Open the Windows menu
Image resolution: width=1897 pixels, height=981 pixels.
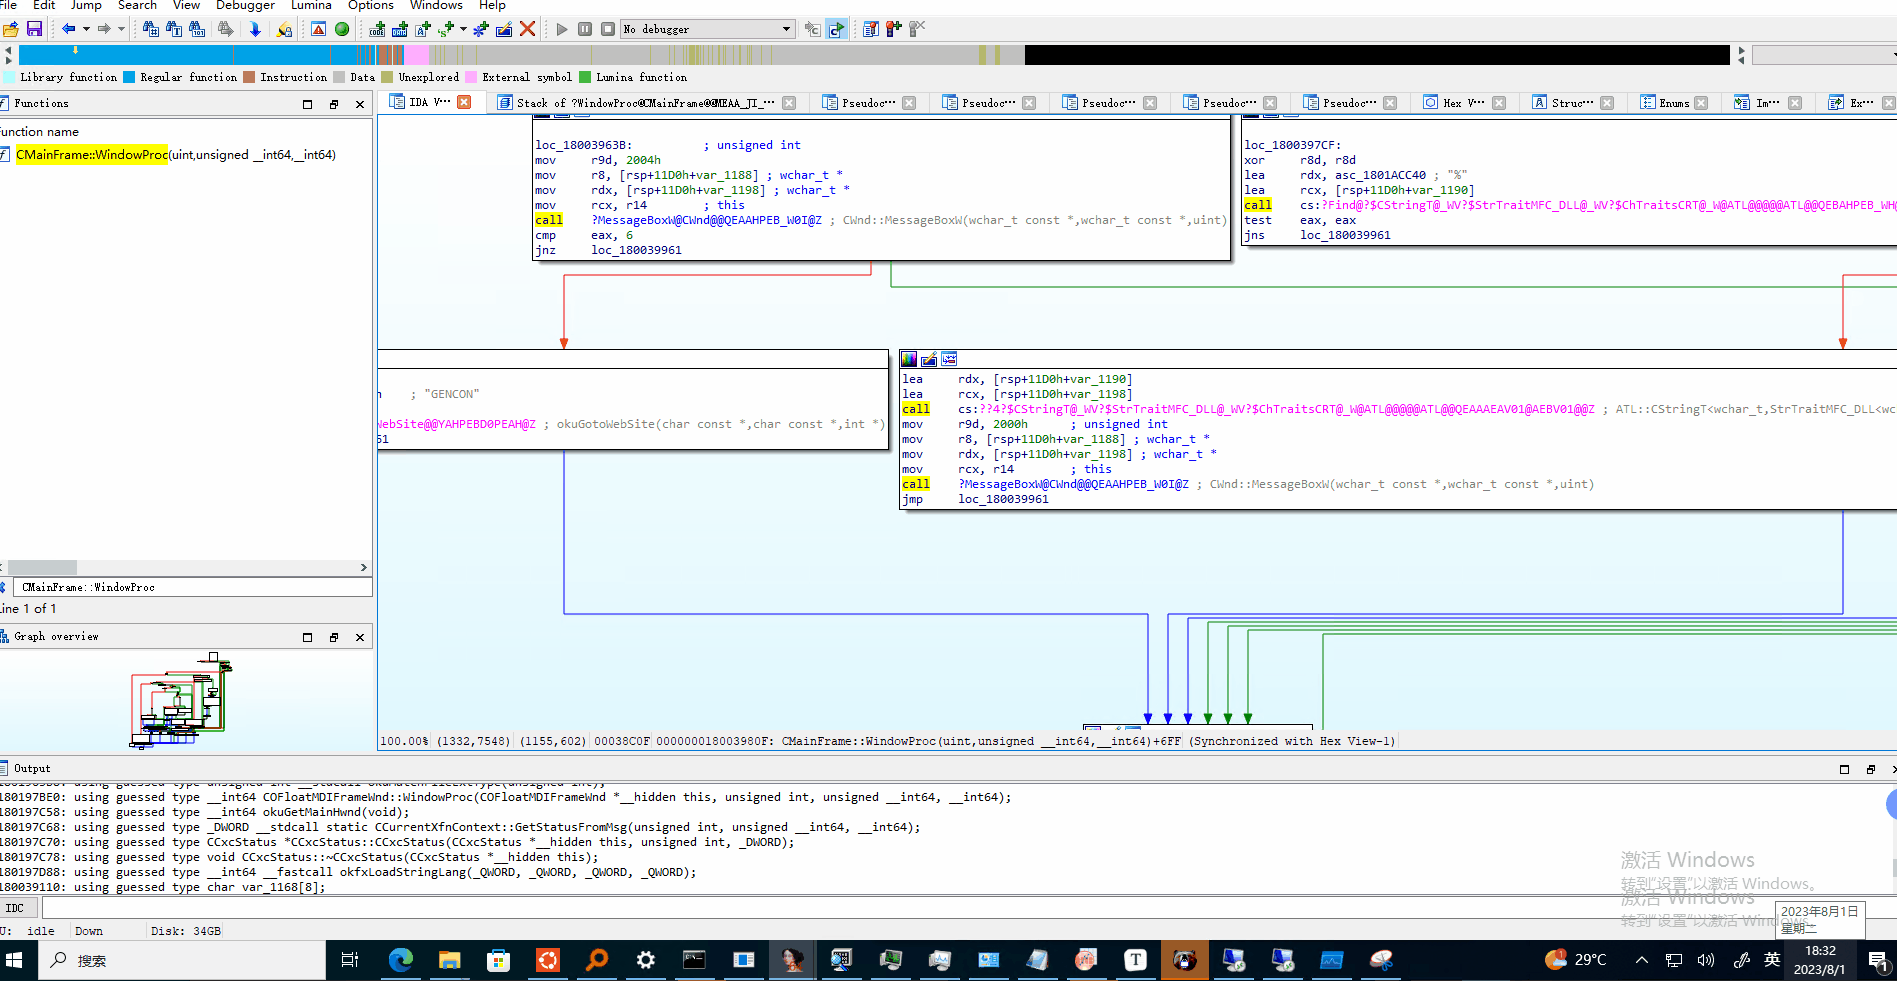click(436, 5)
